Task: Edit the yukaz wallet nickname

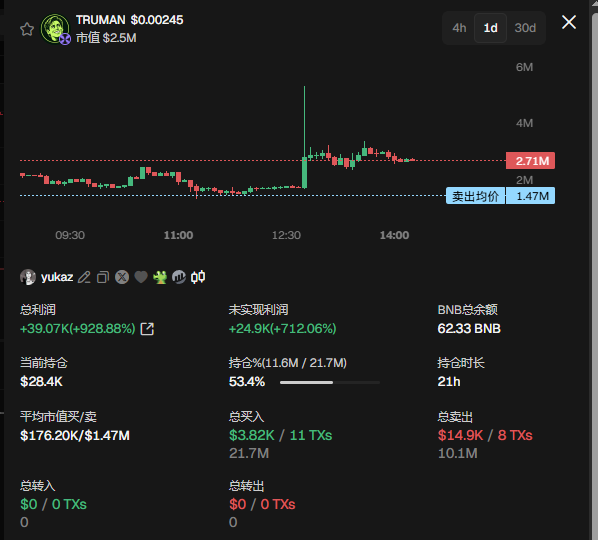Action: [84, 277]
